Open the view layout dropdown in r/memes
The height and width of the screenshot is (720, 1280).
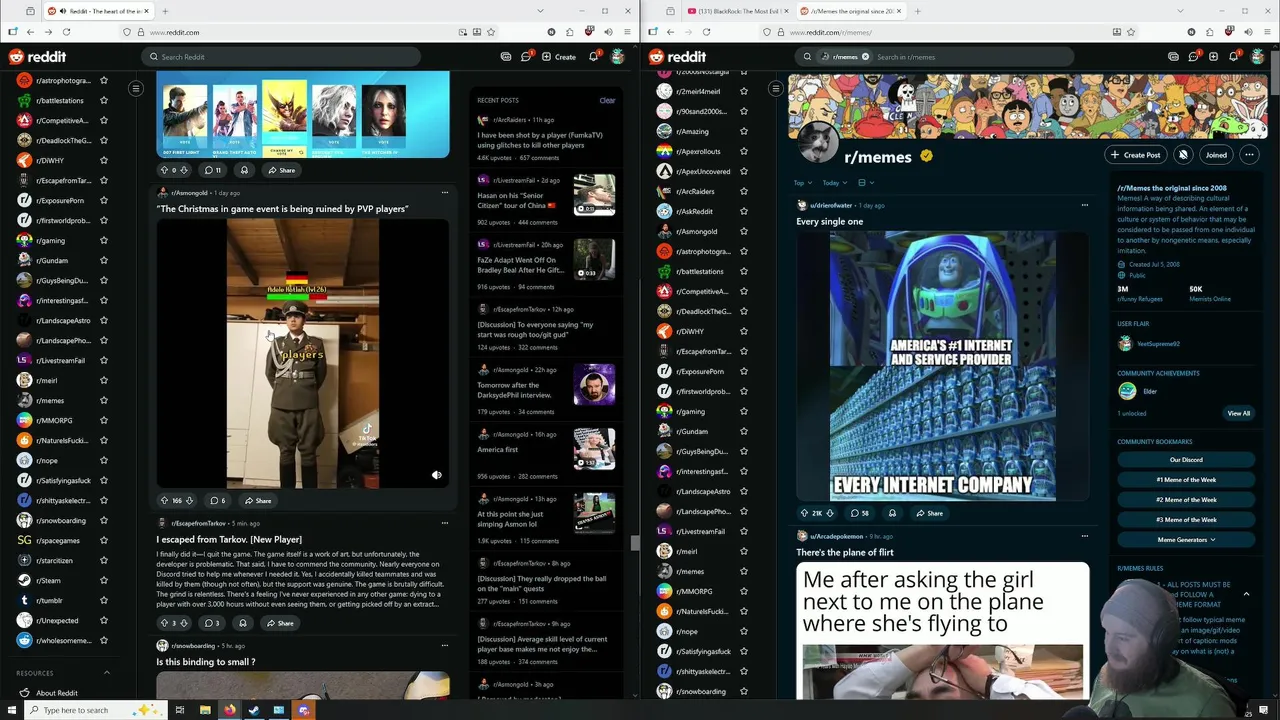(866, 183)
